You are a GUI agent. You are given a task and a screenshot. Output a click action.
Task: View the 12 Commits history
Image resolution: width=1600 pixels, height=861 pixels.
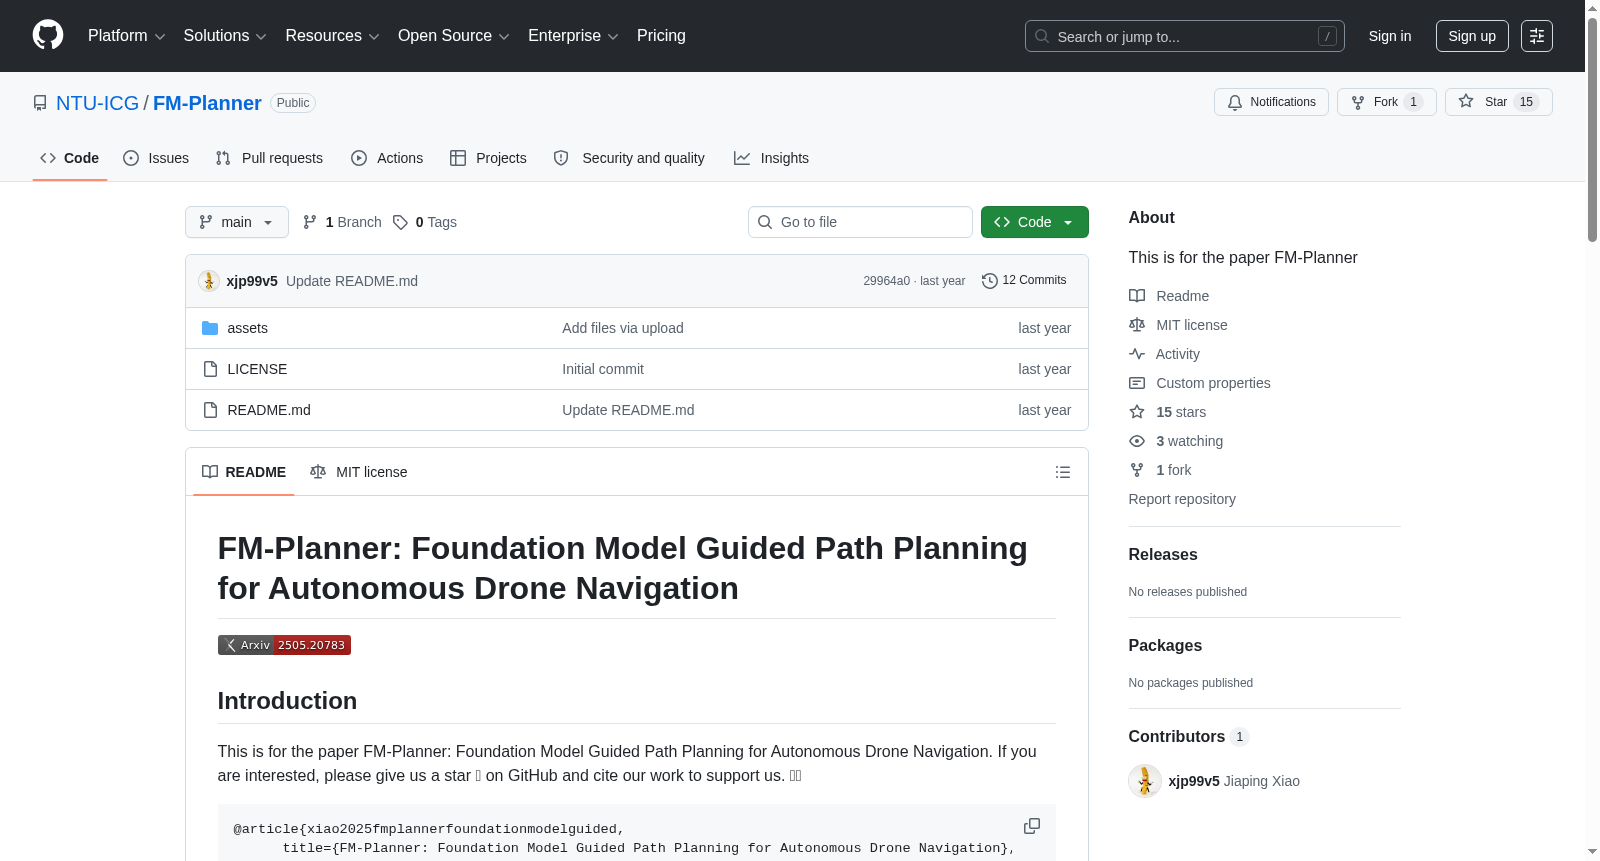pyautogui.click(x=1025, y=281)
